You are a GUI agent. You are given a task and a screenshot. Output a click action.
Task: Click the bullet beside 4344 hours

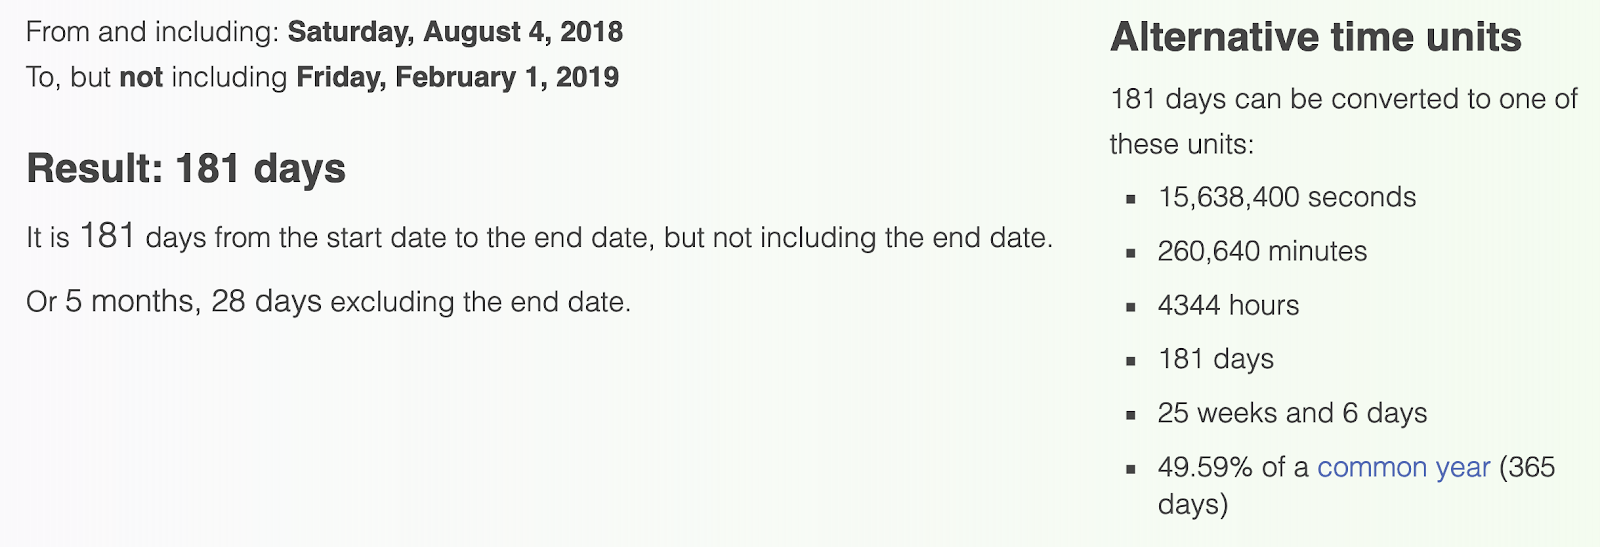[1131, 307]
